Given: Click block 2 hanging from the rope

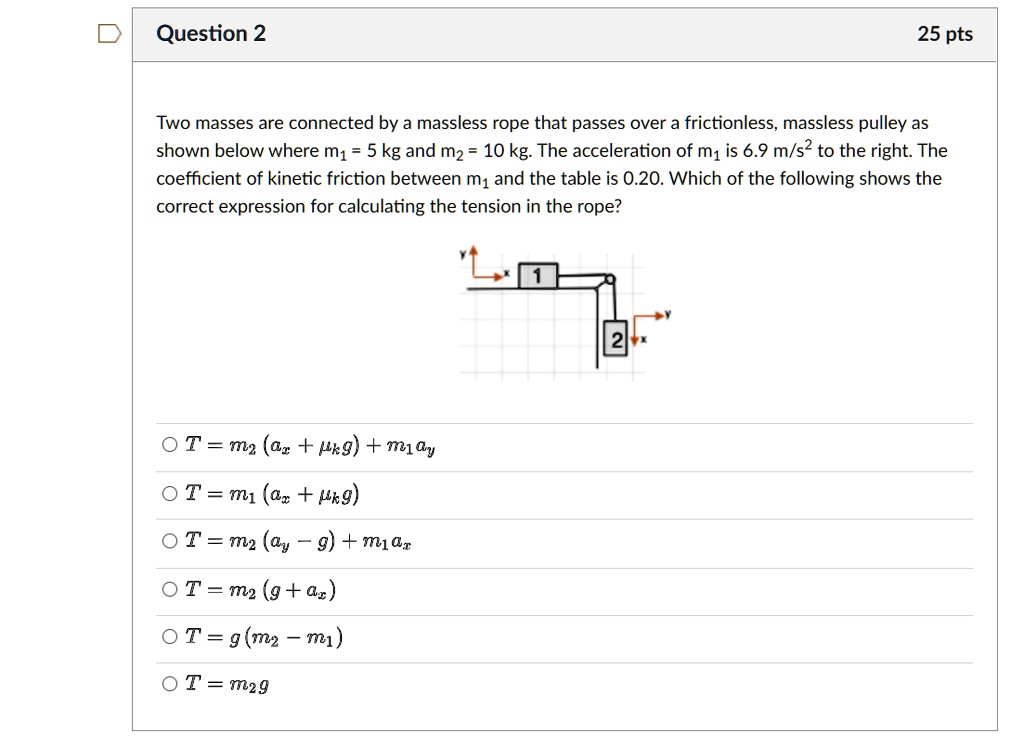Looking at the screenshot, I should (614, 340).
